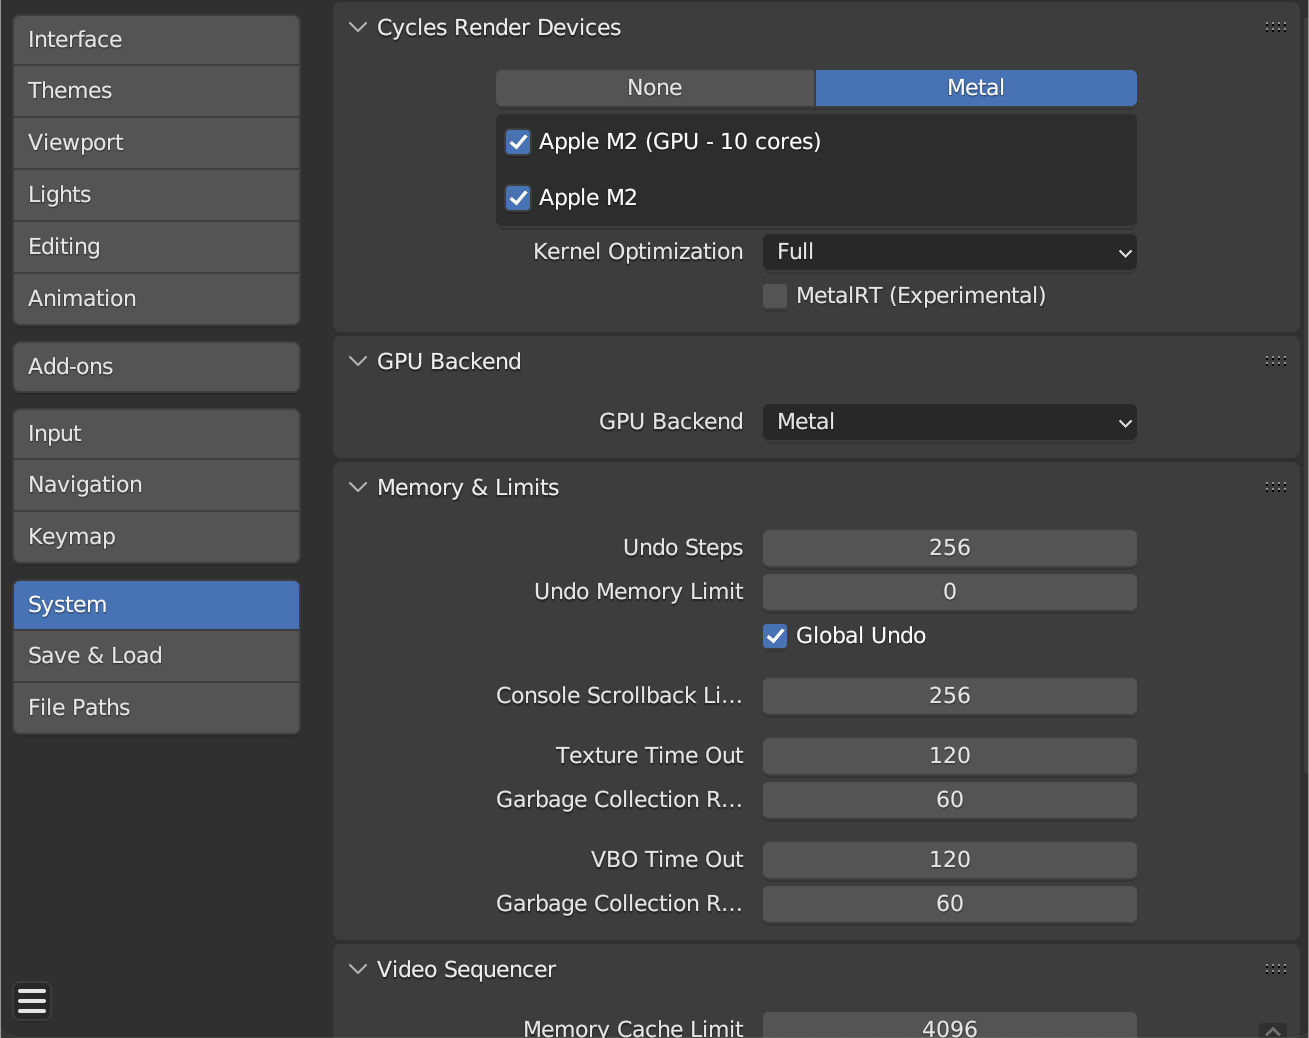Click the VBO Time Out label
The image size is (1309, 1038).
coord(667,860)
